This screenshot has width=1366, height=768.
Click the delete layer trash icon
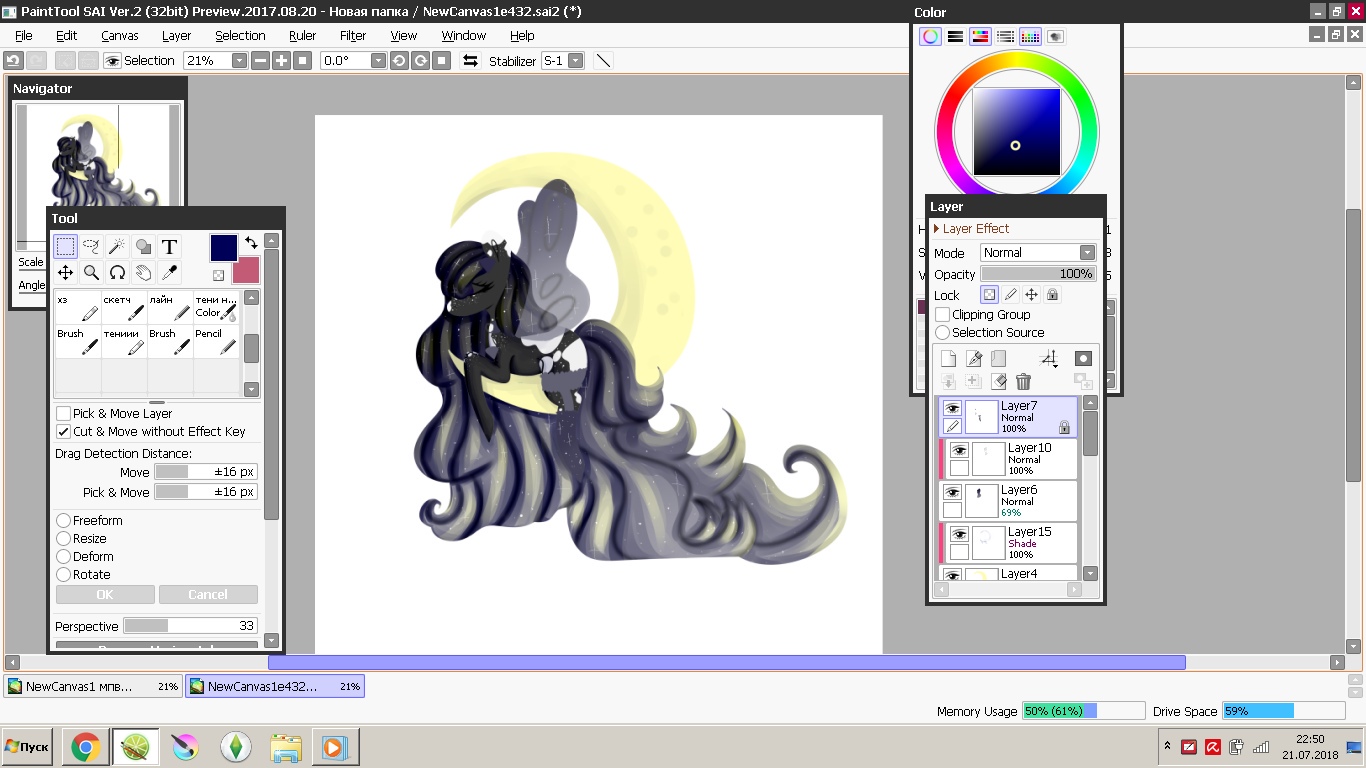[1023, 381]
